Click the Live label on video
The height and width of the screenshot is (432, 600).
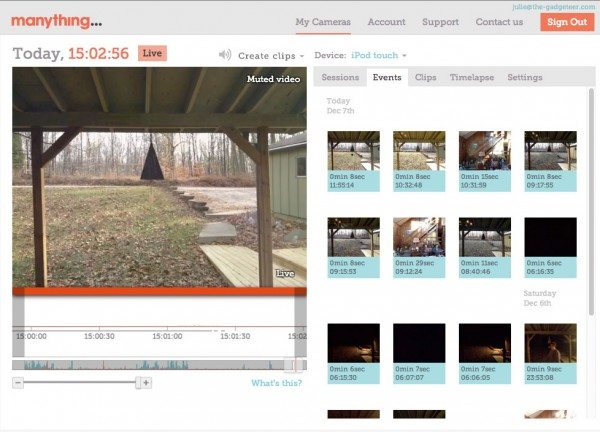[x=285, y=273]
